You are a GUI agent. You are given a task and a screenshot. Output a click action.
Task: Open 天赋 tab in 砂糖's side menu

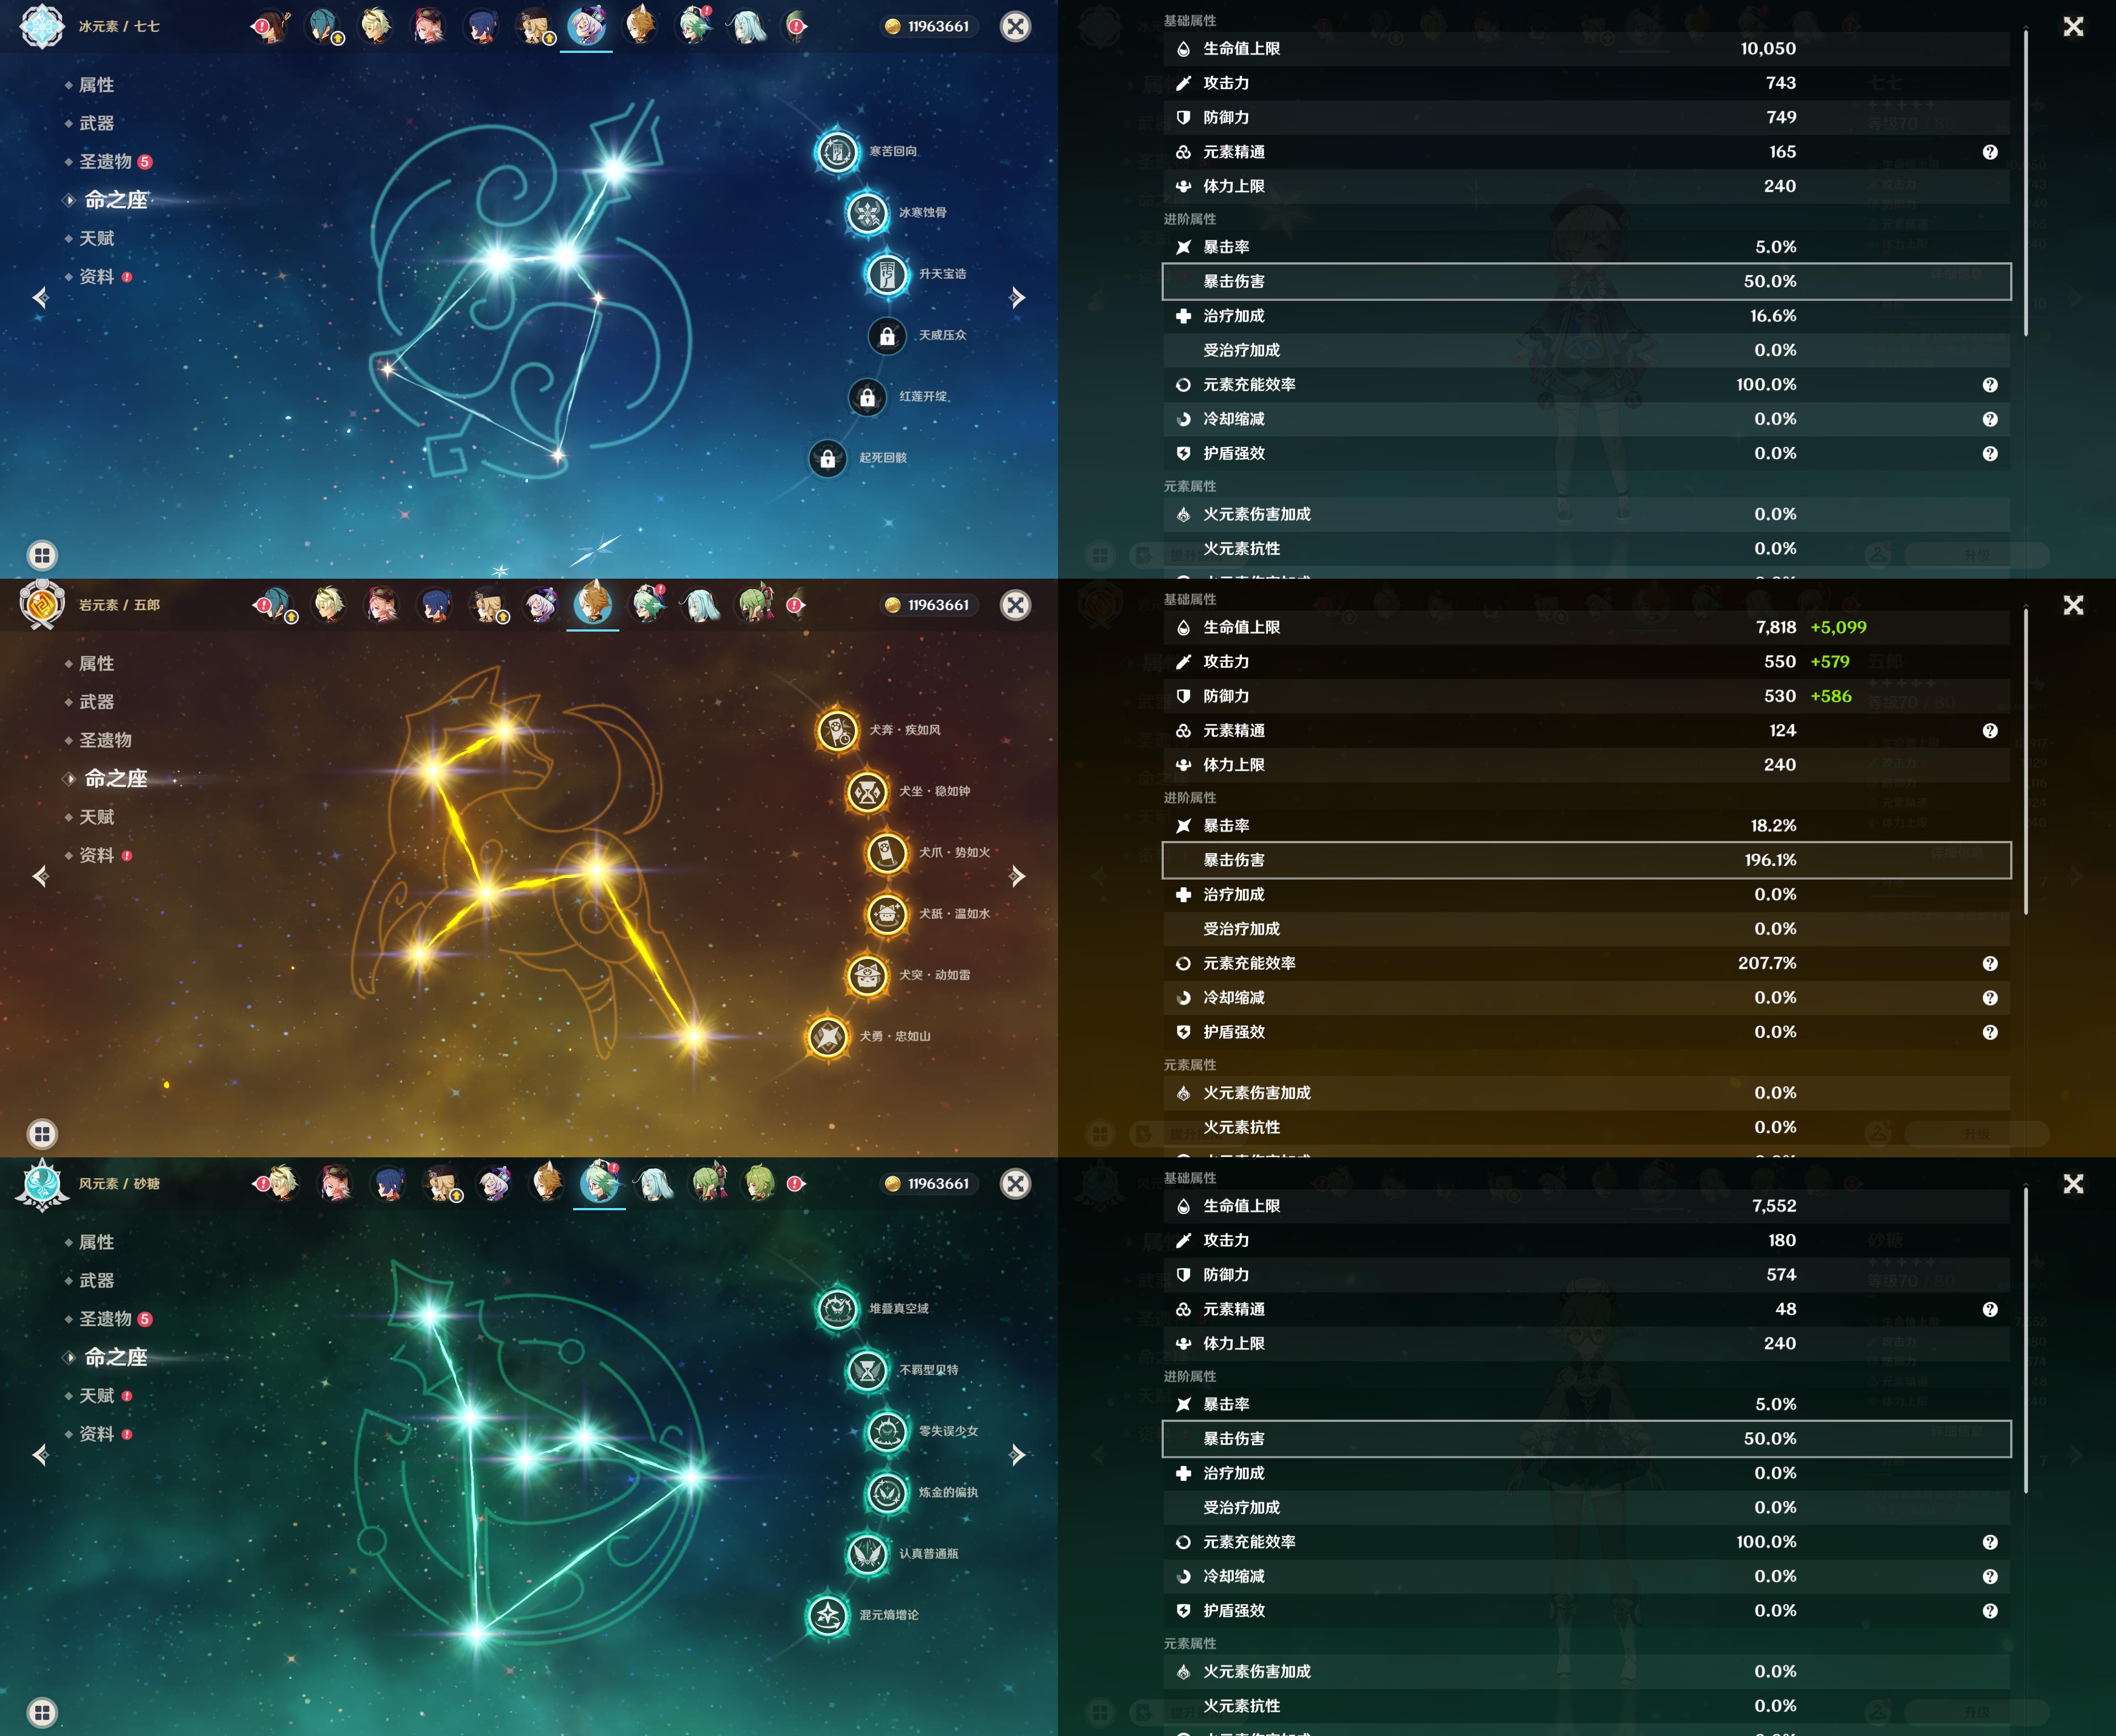(97, 1396)
